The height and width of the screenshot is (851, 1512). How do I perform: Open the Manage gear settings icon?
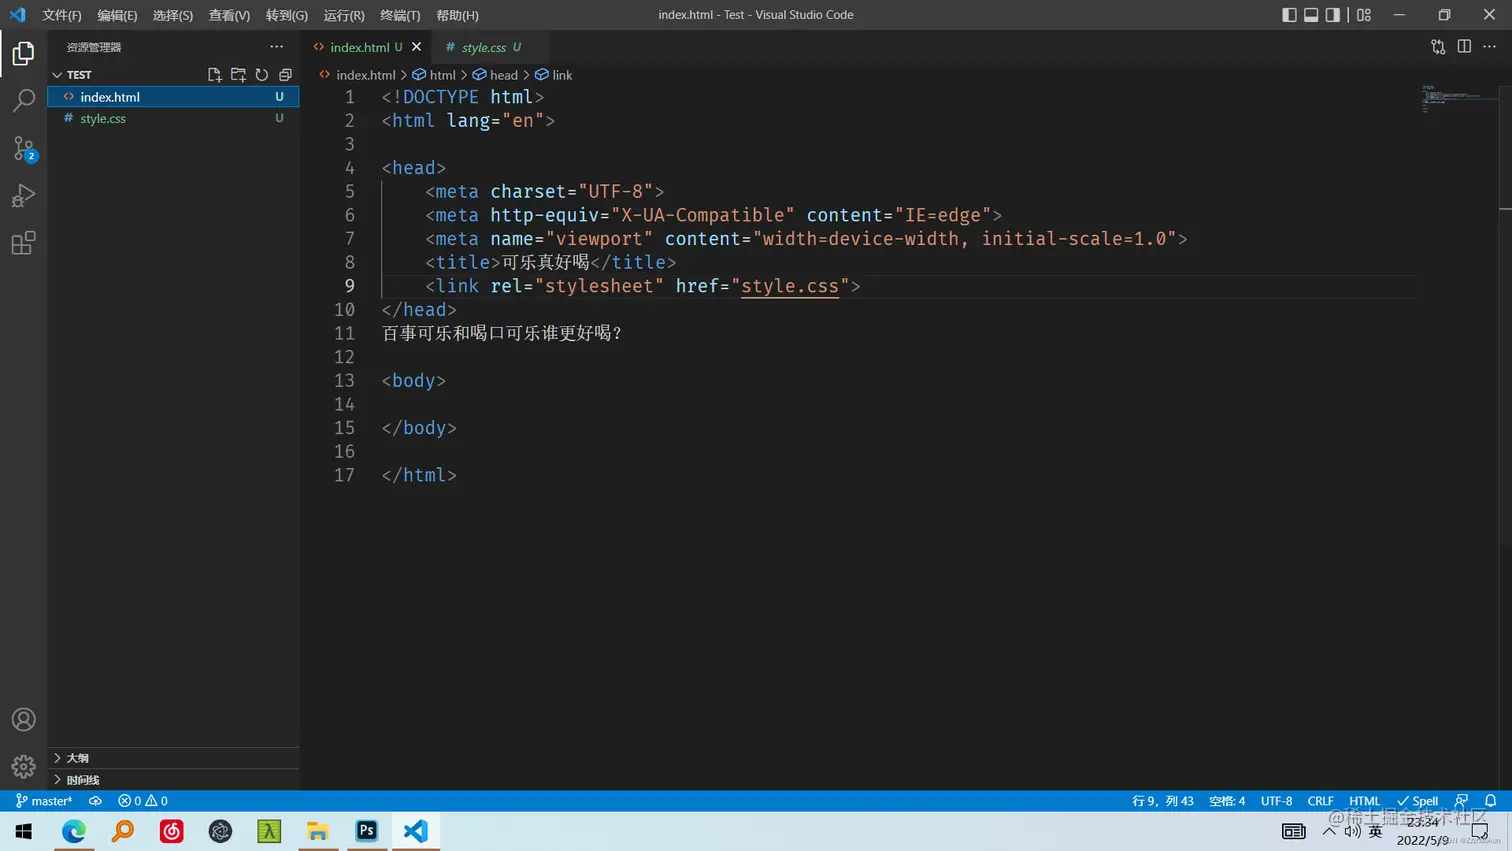[23, 767]
